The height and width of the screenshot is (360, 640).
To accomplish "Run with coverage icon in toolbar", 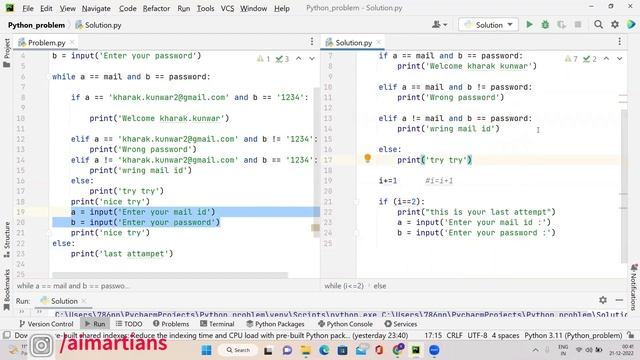I will 562,25.
